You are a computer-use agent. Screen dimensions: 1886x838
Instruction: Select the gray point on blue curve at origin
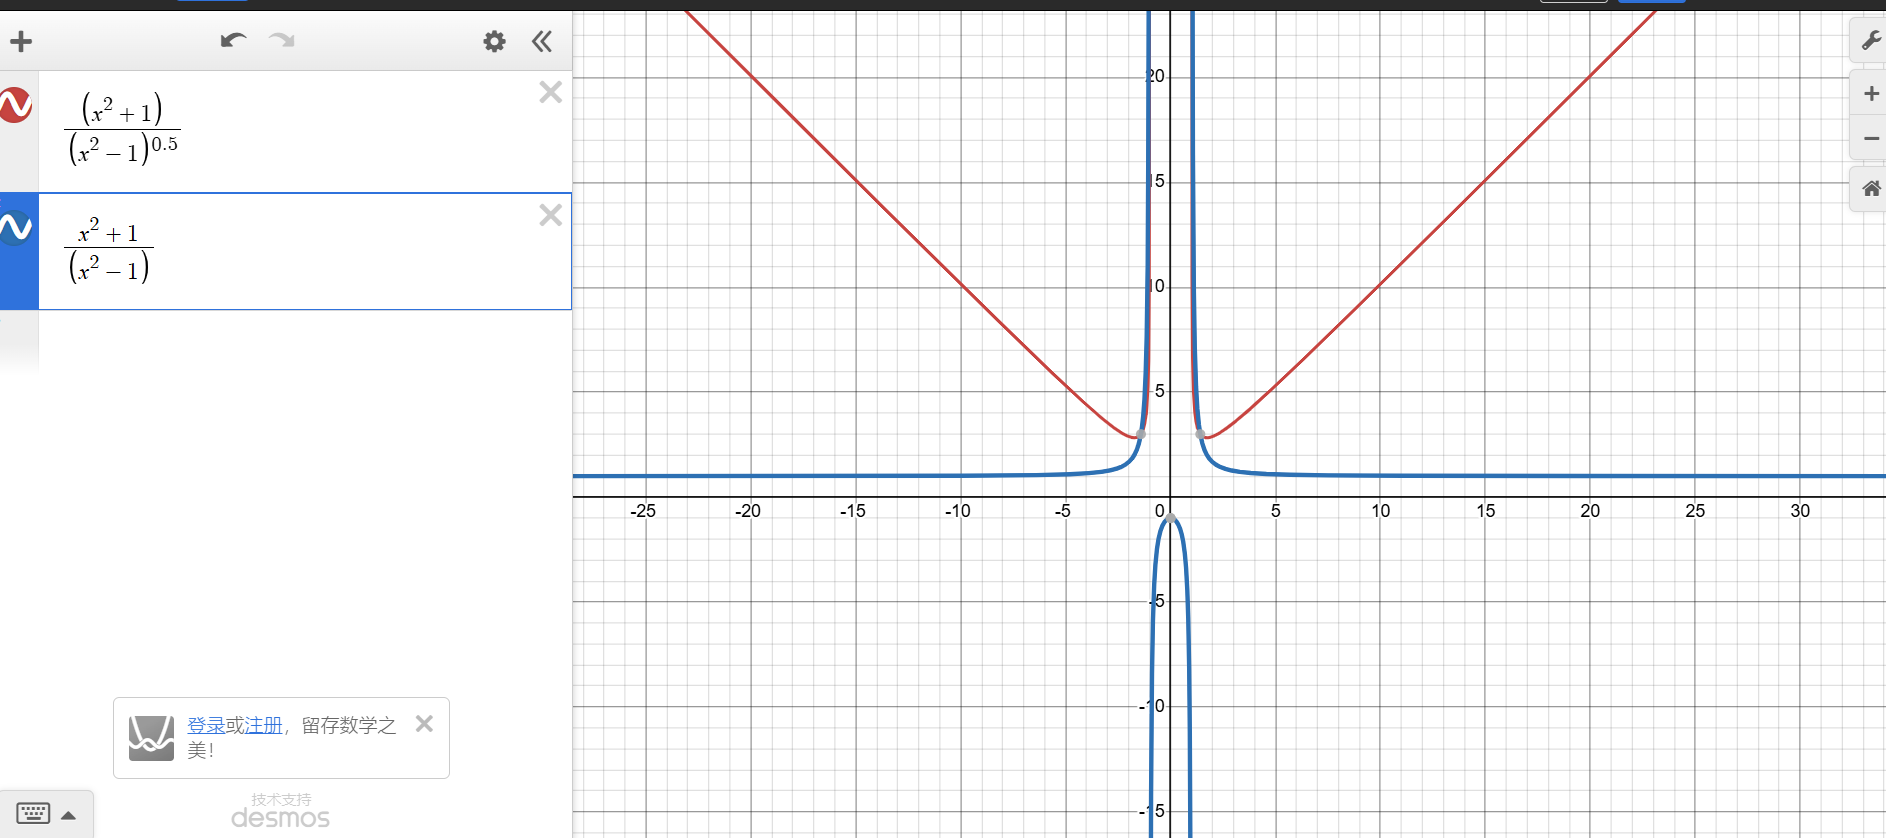click(1171, 518)
